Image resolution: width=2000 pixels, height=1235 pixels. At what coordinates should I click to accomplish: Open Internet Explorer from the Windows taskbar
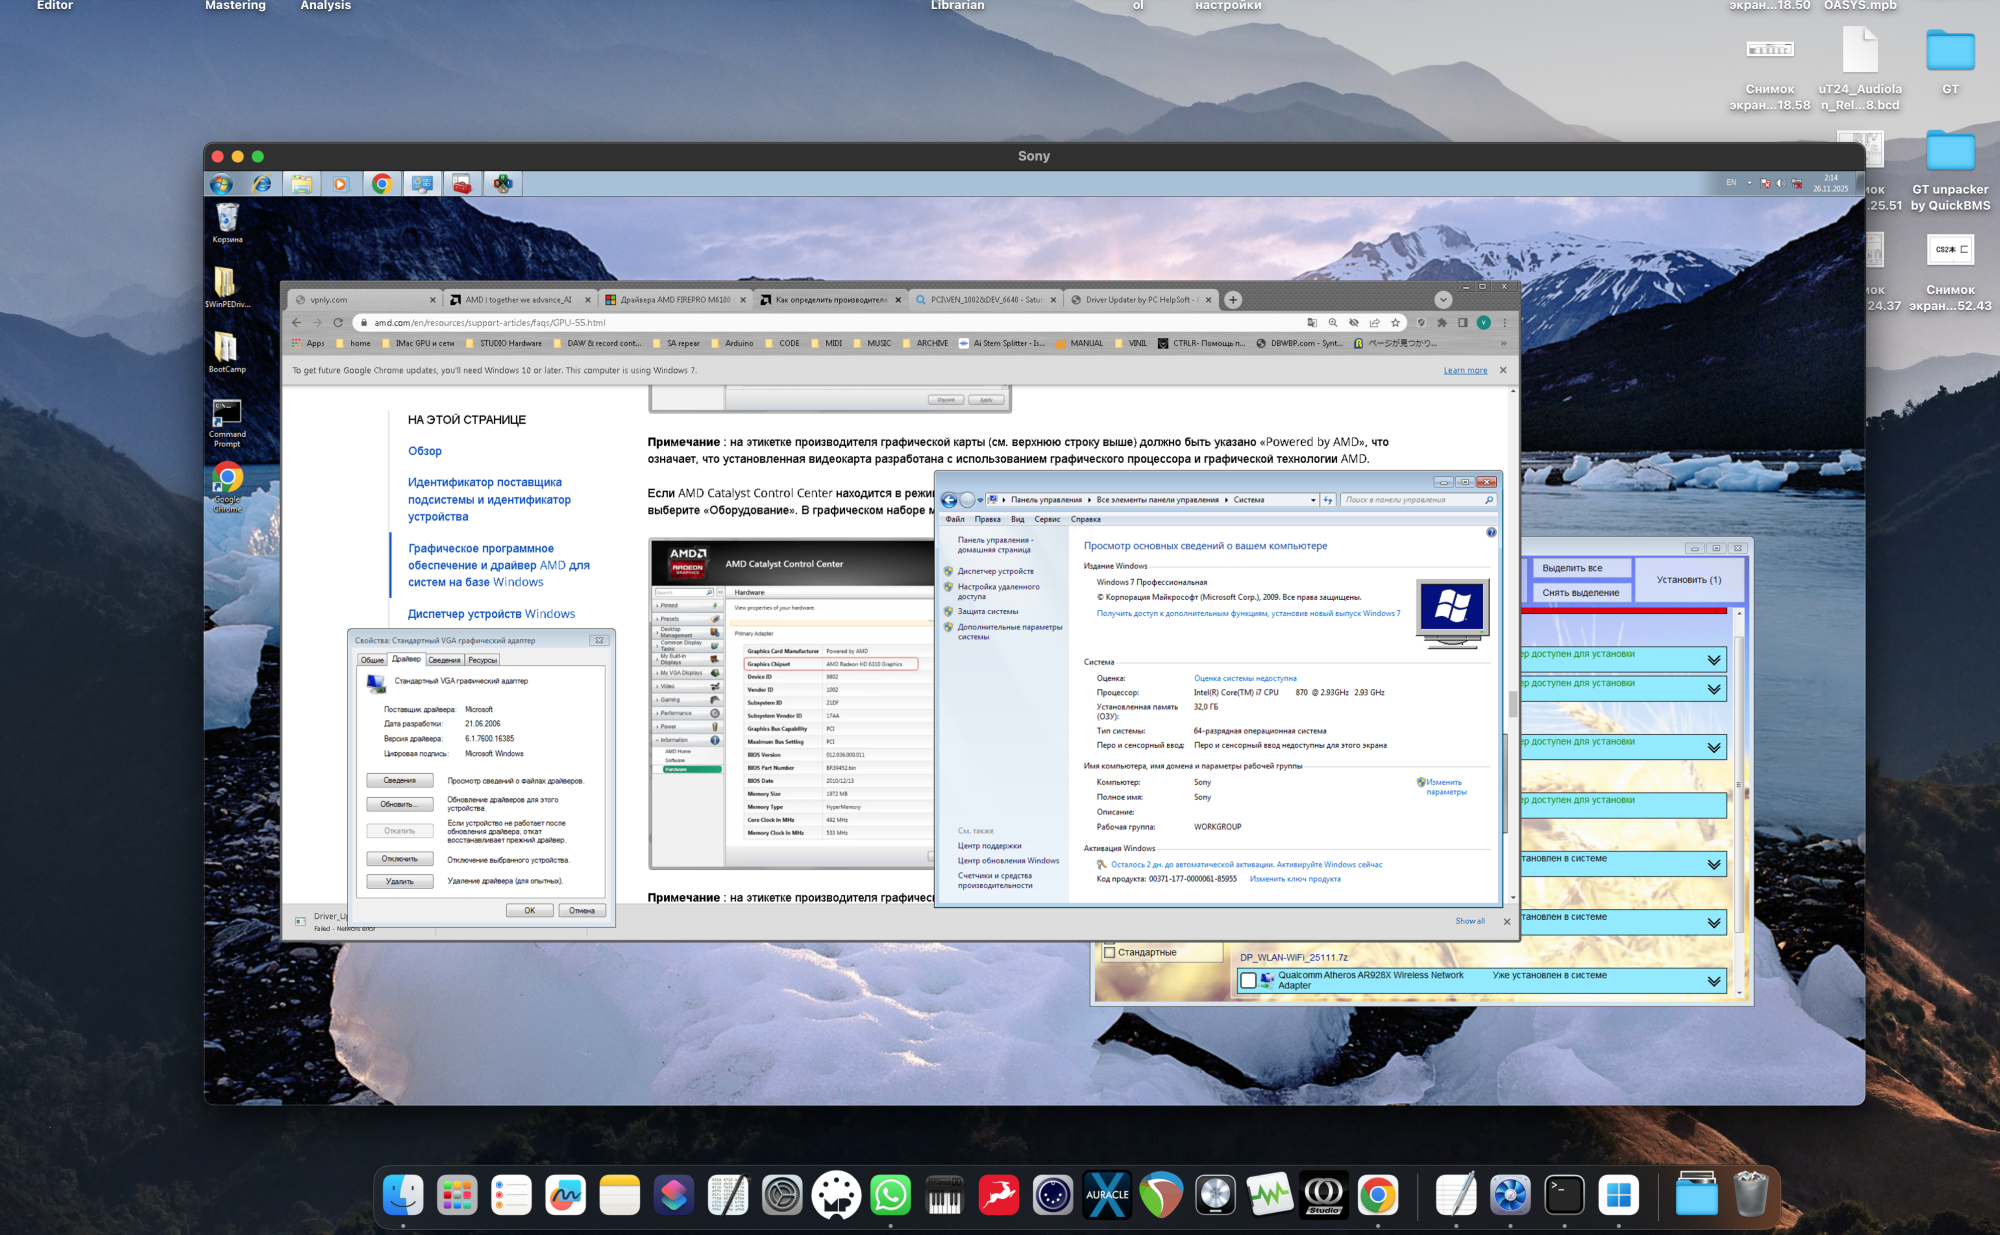point(262,184)
